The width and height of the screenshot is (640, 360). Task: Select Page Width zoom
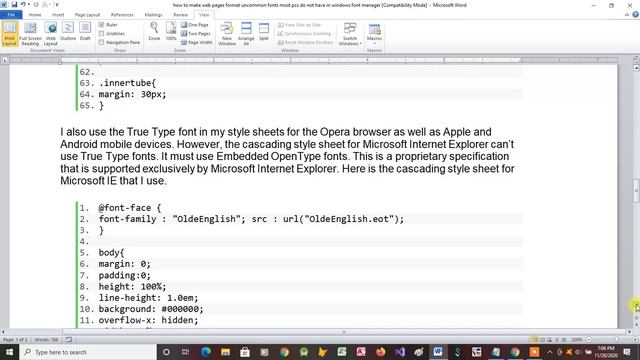(x=197, y=42)
